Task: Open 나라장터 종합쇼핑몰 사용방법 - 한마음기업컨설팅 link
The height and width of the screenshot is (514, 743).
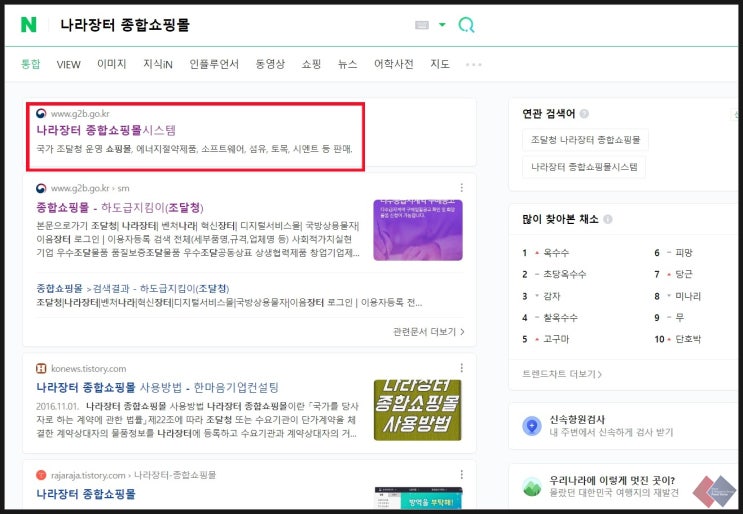Action: [157, 388]
